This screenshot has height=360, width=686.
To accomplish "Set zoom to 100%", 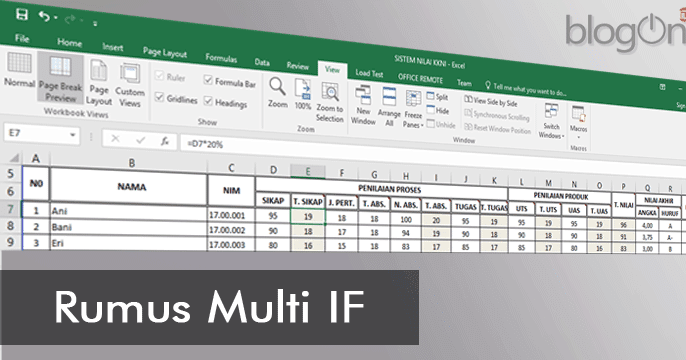I will click(x=303, y=94).
